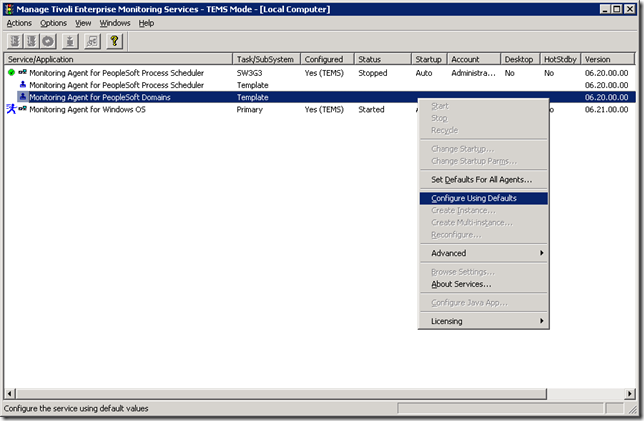Viewport: 644px width, 421px height.
Task: Click the greyed Stop context menu entry
Action: pyautogui.click(x=484, y=118)
